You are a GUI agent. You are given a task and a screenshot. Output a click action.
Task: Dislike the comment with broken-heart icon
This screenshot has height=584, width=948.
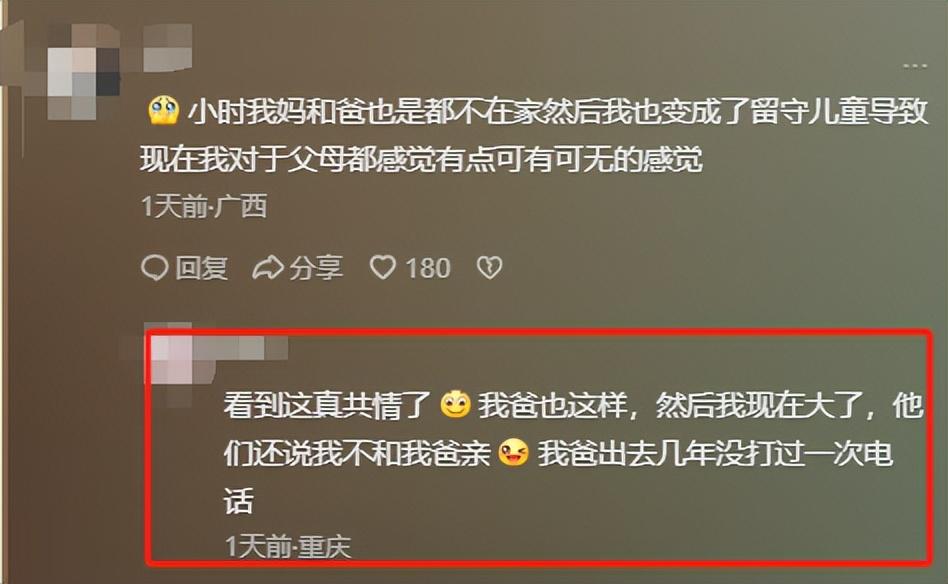tap(489, 267)
